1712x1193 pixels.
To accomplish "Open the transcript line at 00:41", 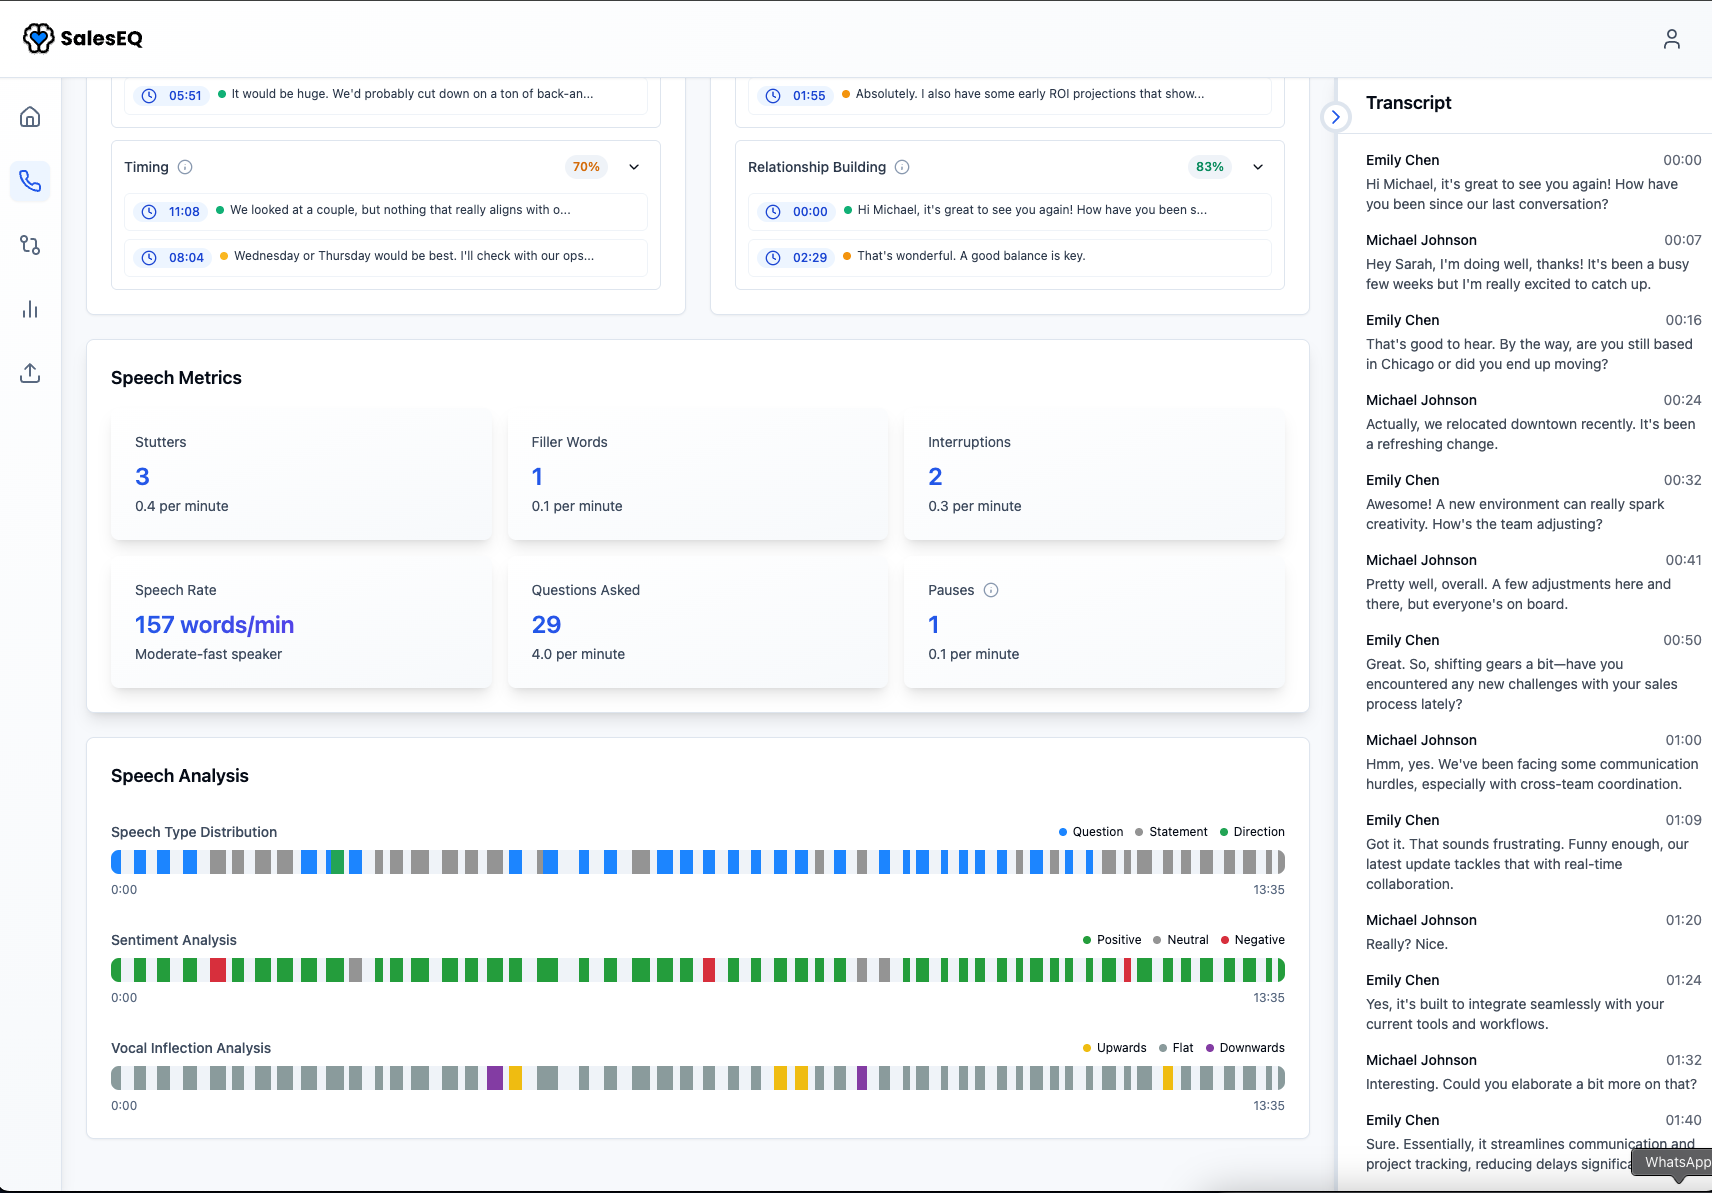I will click(1534, 582).
